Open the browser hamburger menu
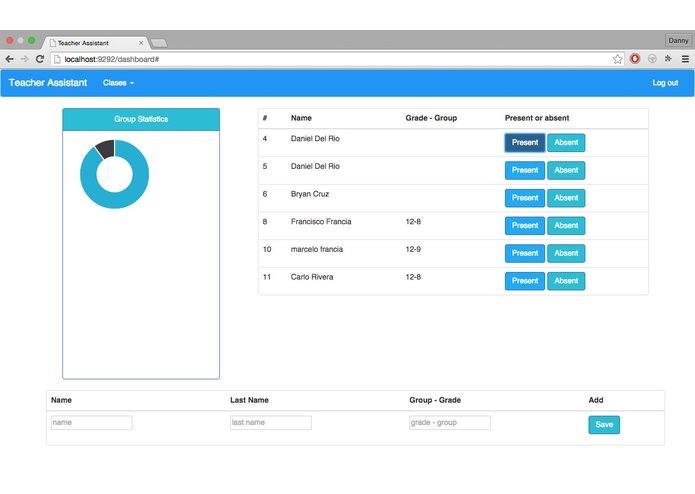 click(x=685, y=58)
